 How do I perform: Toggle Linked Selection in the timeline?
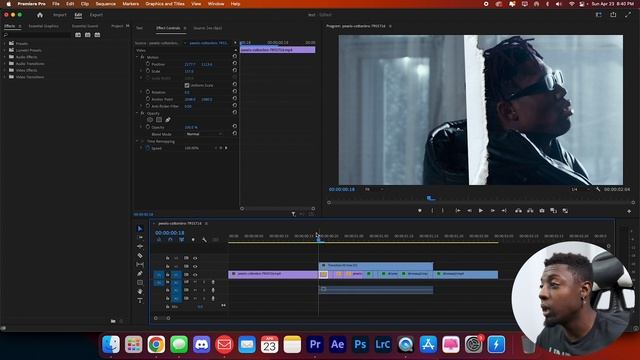[182, 240]
